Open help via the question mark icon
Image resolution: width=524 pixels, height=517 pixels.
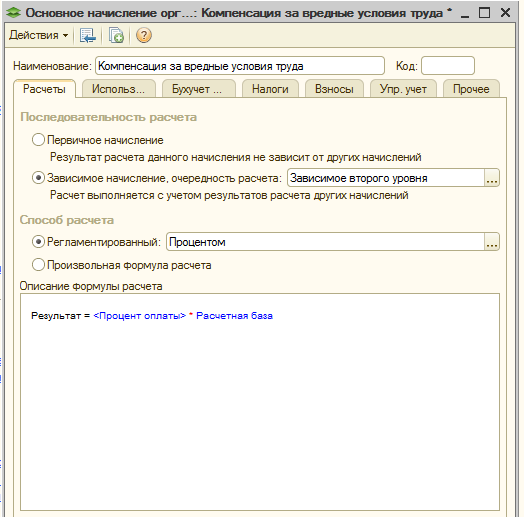144,35
